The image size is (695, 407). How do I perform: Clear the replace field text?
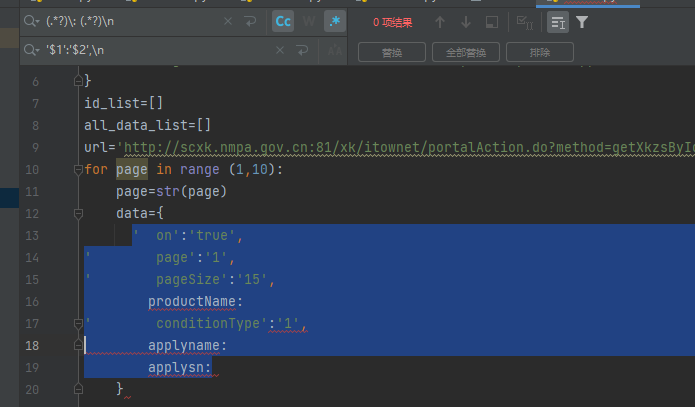pos(280,50)
